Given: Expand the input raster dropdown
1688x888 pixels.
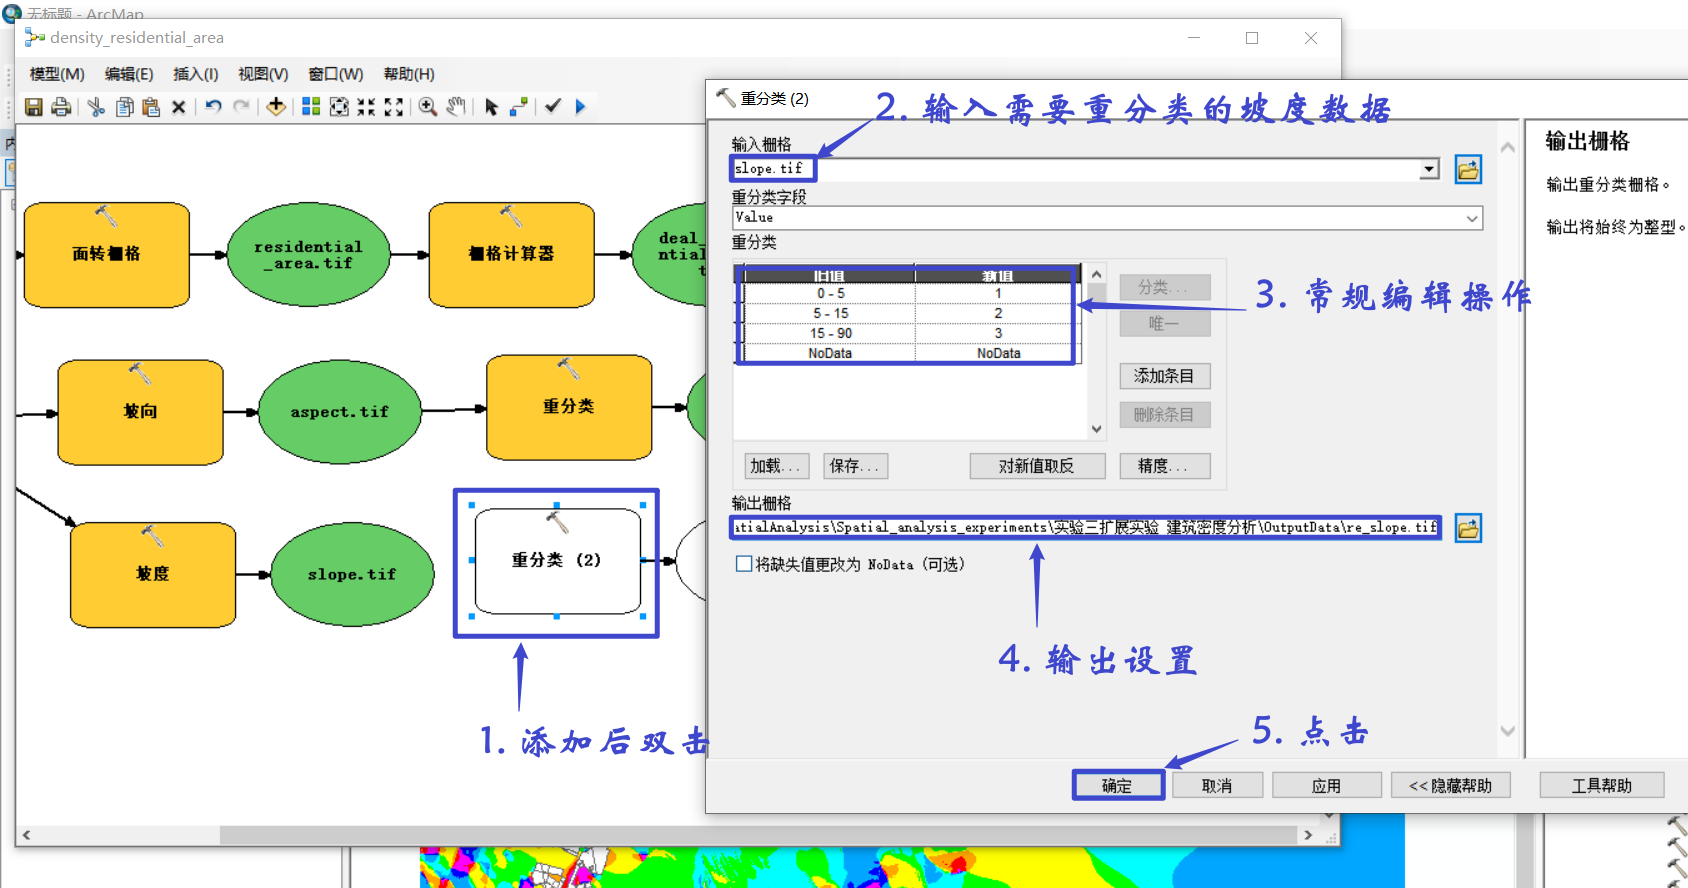Looking at the screenshot, I should (x=1430, y=169).
